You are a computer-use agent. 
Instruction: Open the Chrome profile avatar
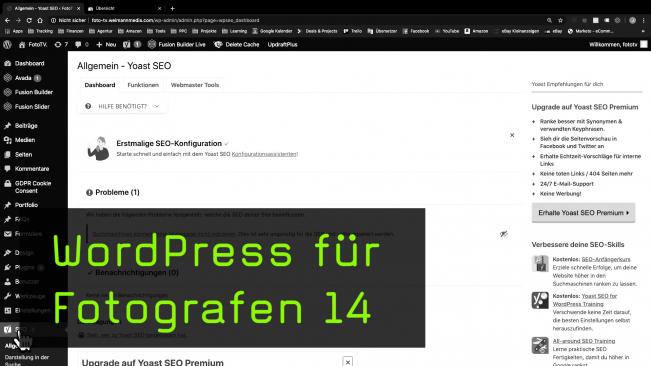632,20
